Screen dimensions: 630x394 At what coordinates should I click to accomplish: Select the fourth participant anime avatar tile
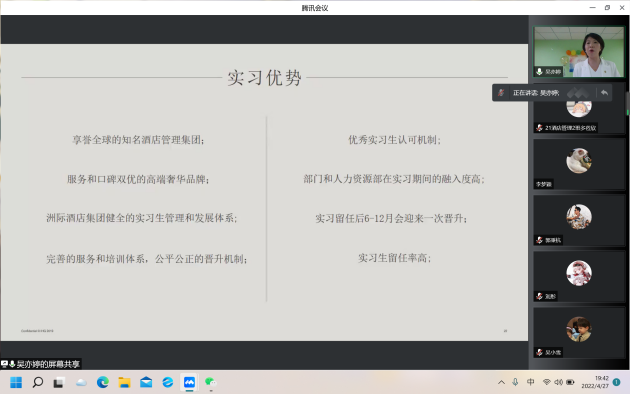pyautogui.click(x=579, y=277)
